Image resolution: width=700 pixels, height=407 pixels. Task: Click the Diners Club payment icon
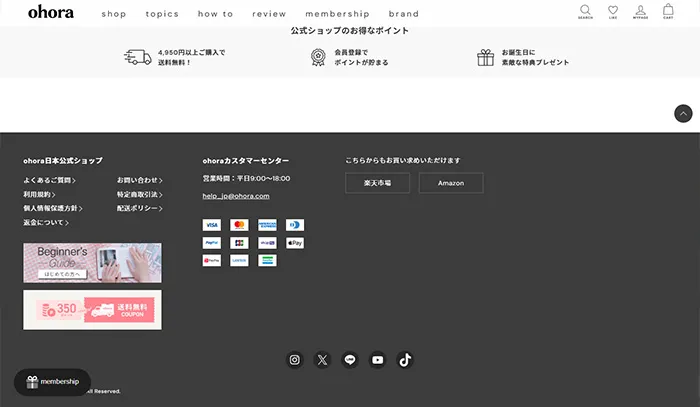click(295, 225)
